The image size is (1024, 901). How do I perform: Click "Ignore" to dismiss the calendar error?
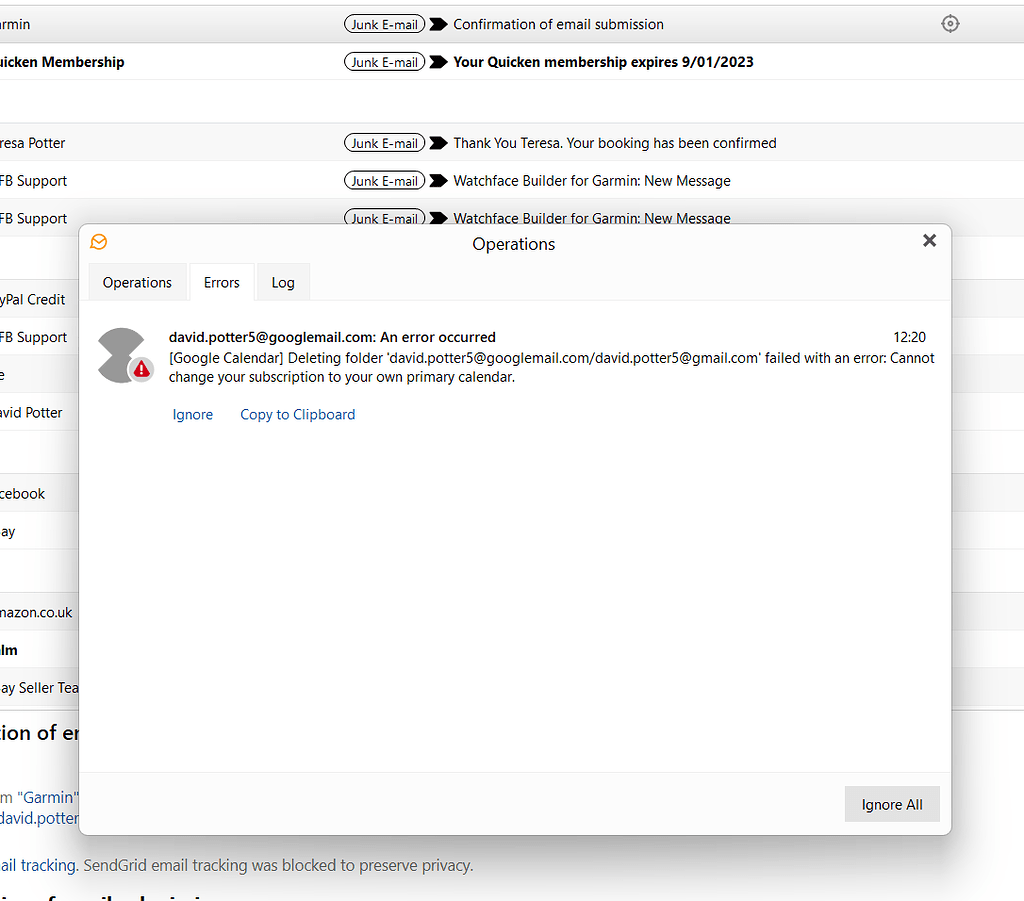point(192,414)
